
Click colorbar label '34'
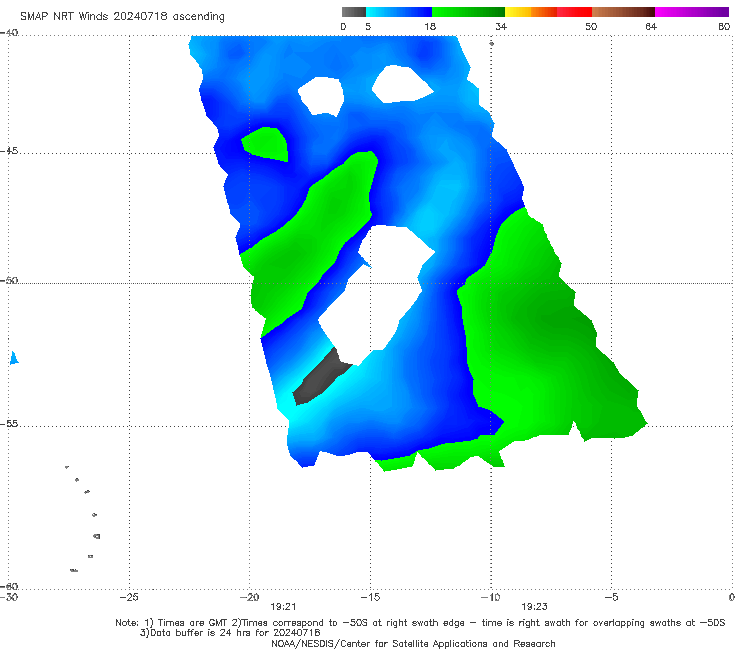pos(501,26)
